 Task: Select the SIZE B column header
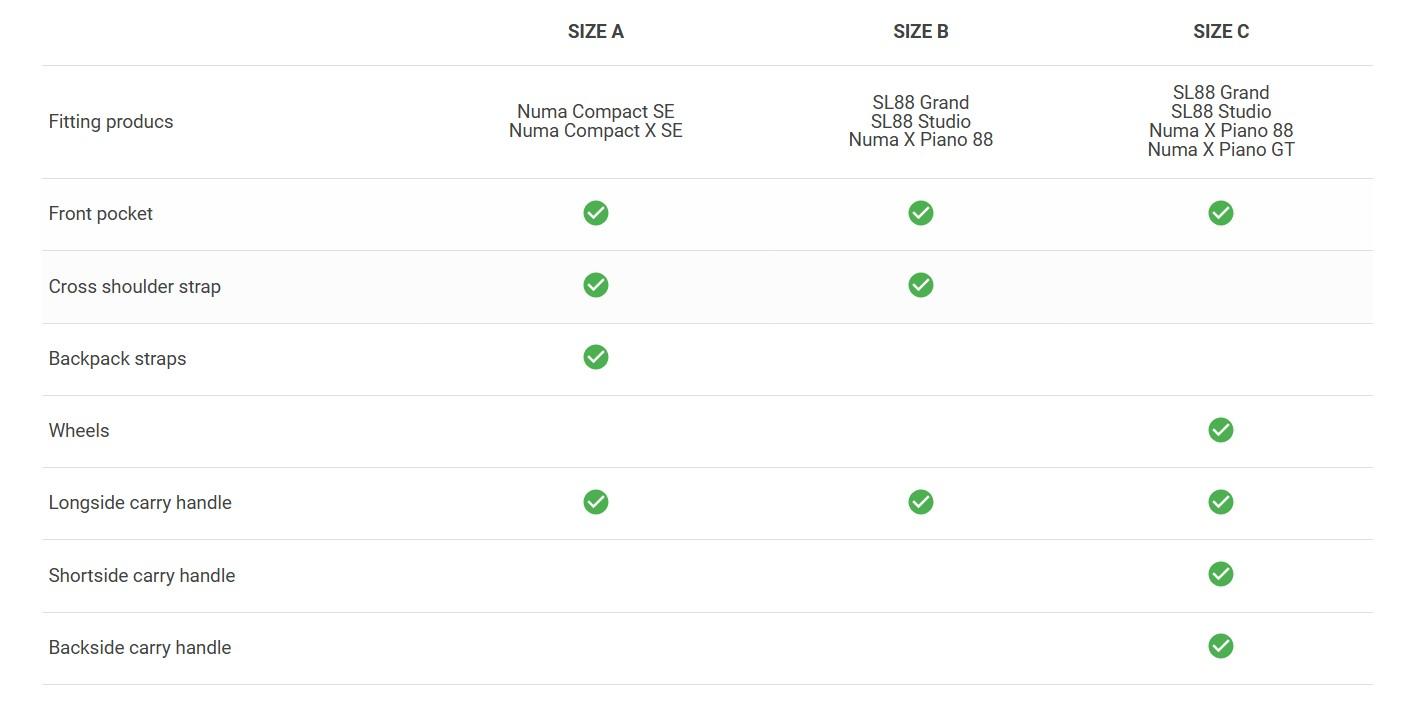[x=920, y=32]
